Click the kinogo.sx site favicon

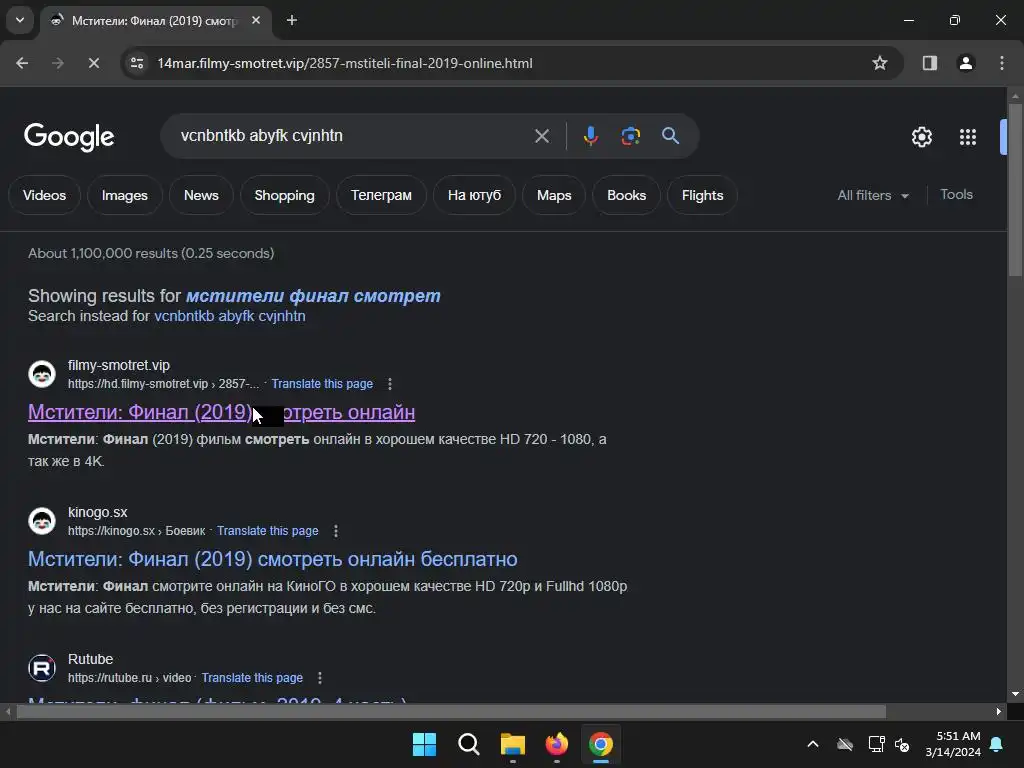[42, 521]
